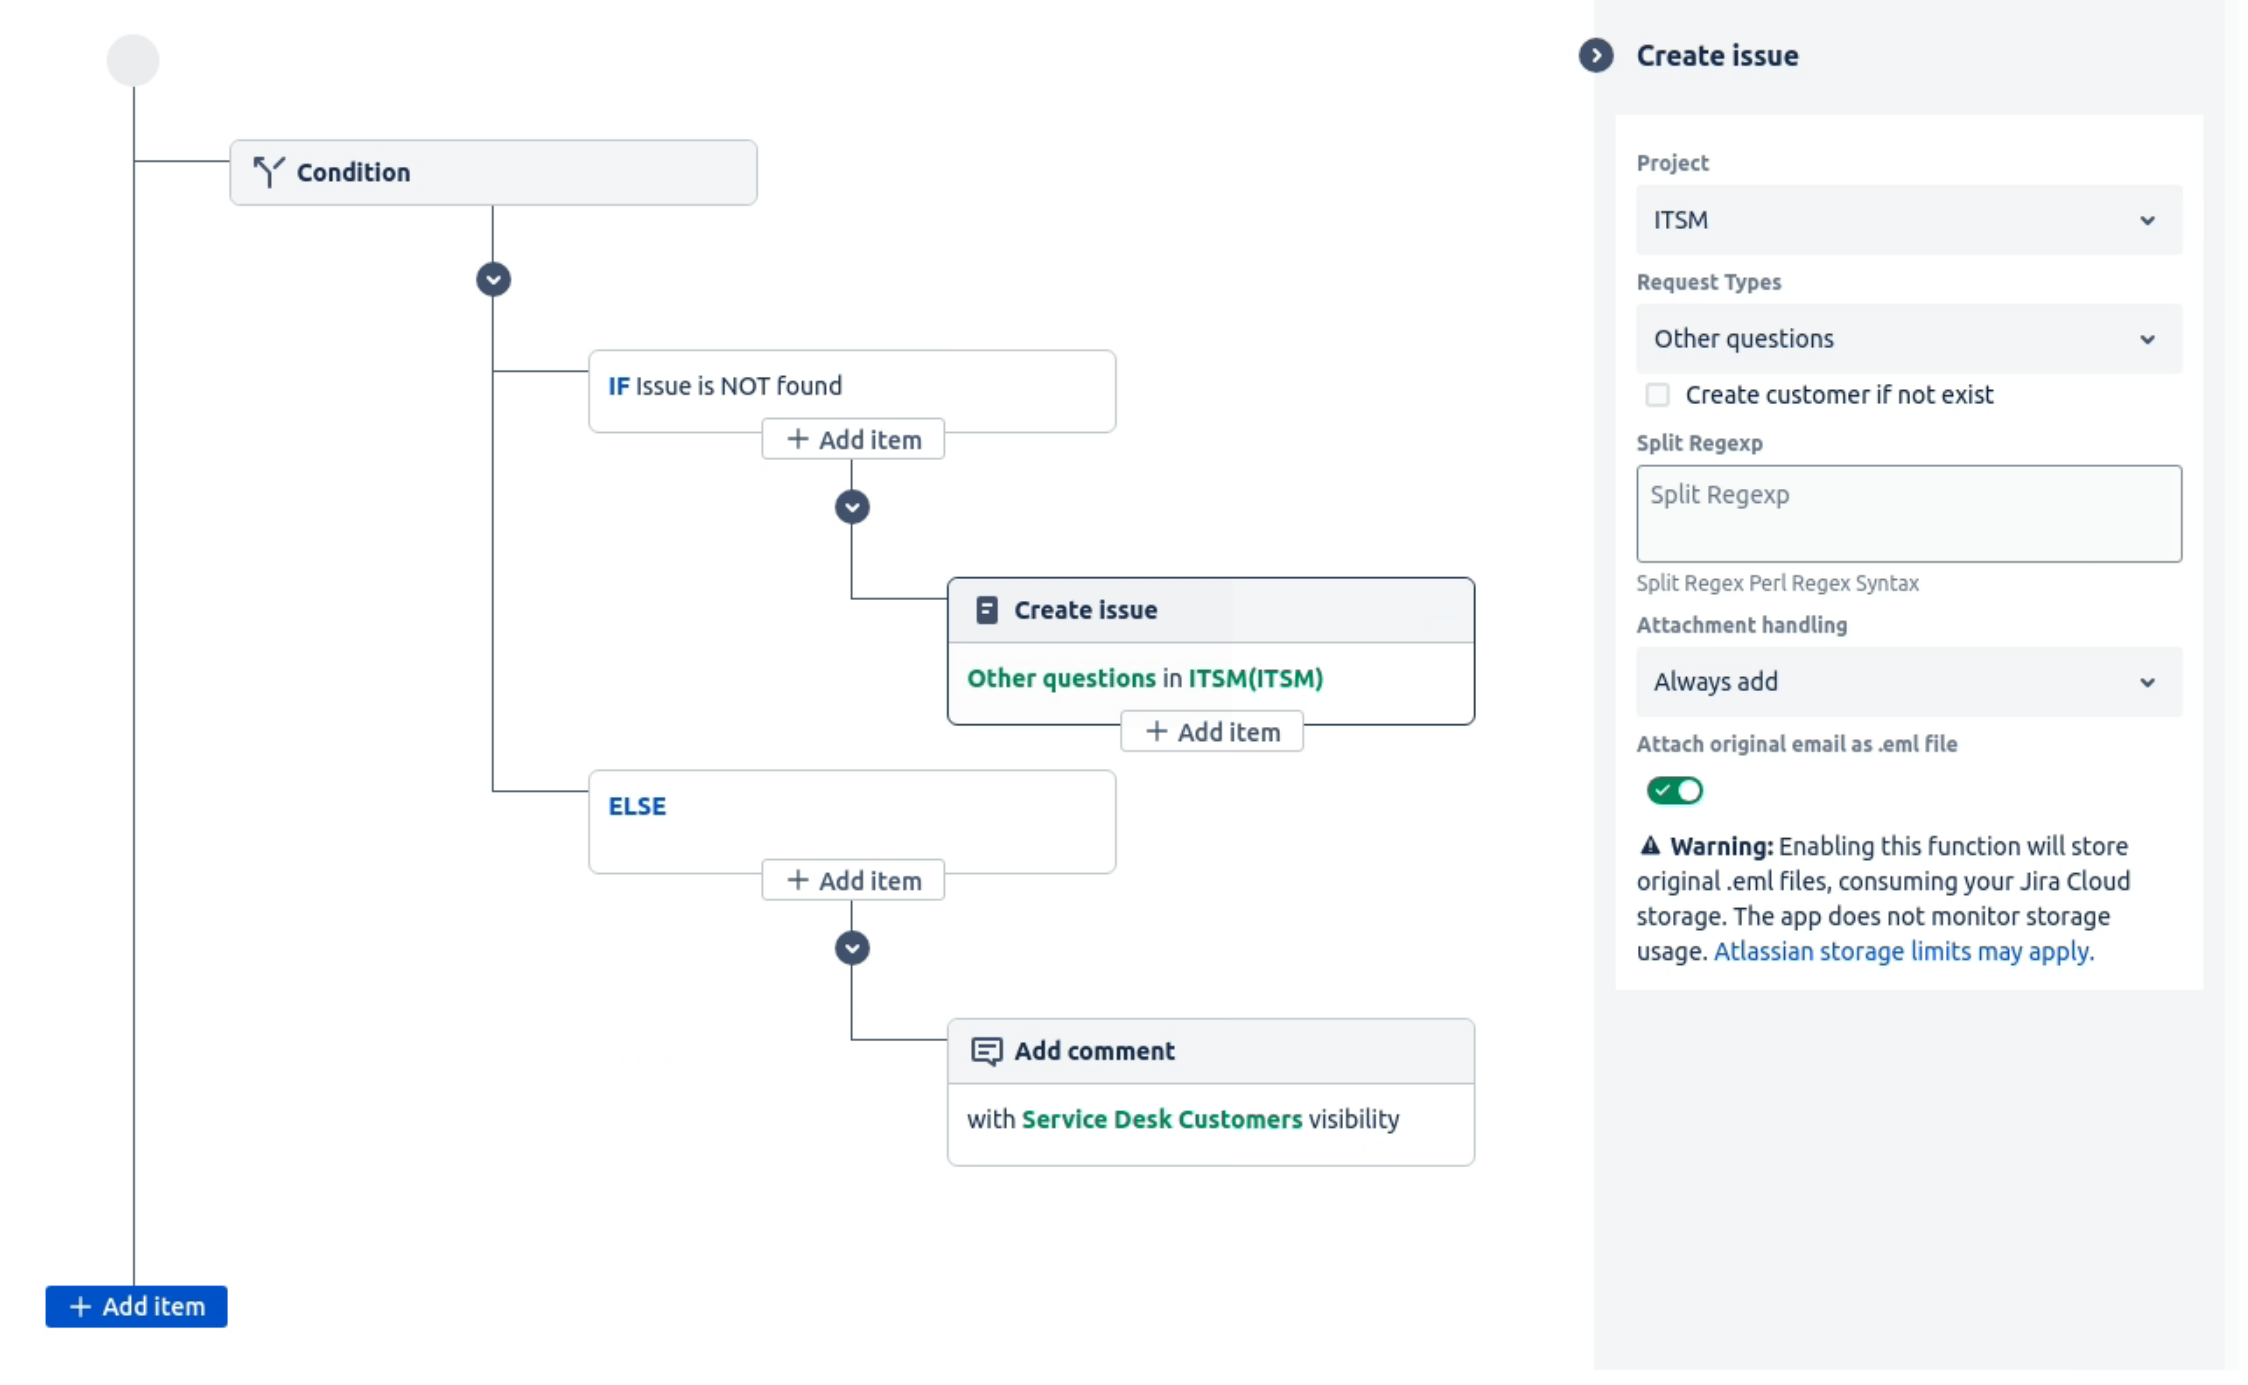2248x1385 pixels.
Task: Click the blue Add item button
Action: [136, 1306]
